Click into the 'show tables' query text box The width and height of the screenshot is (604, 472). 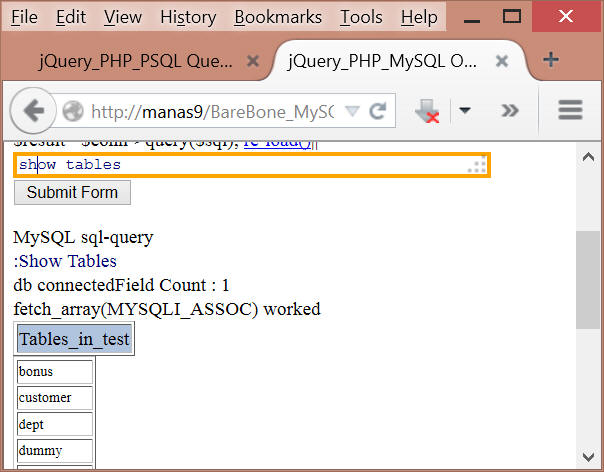250,165
